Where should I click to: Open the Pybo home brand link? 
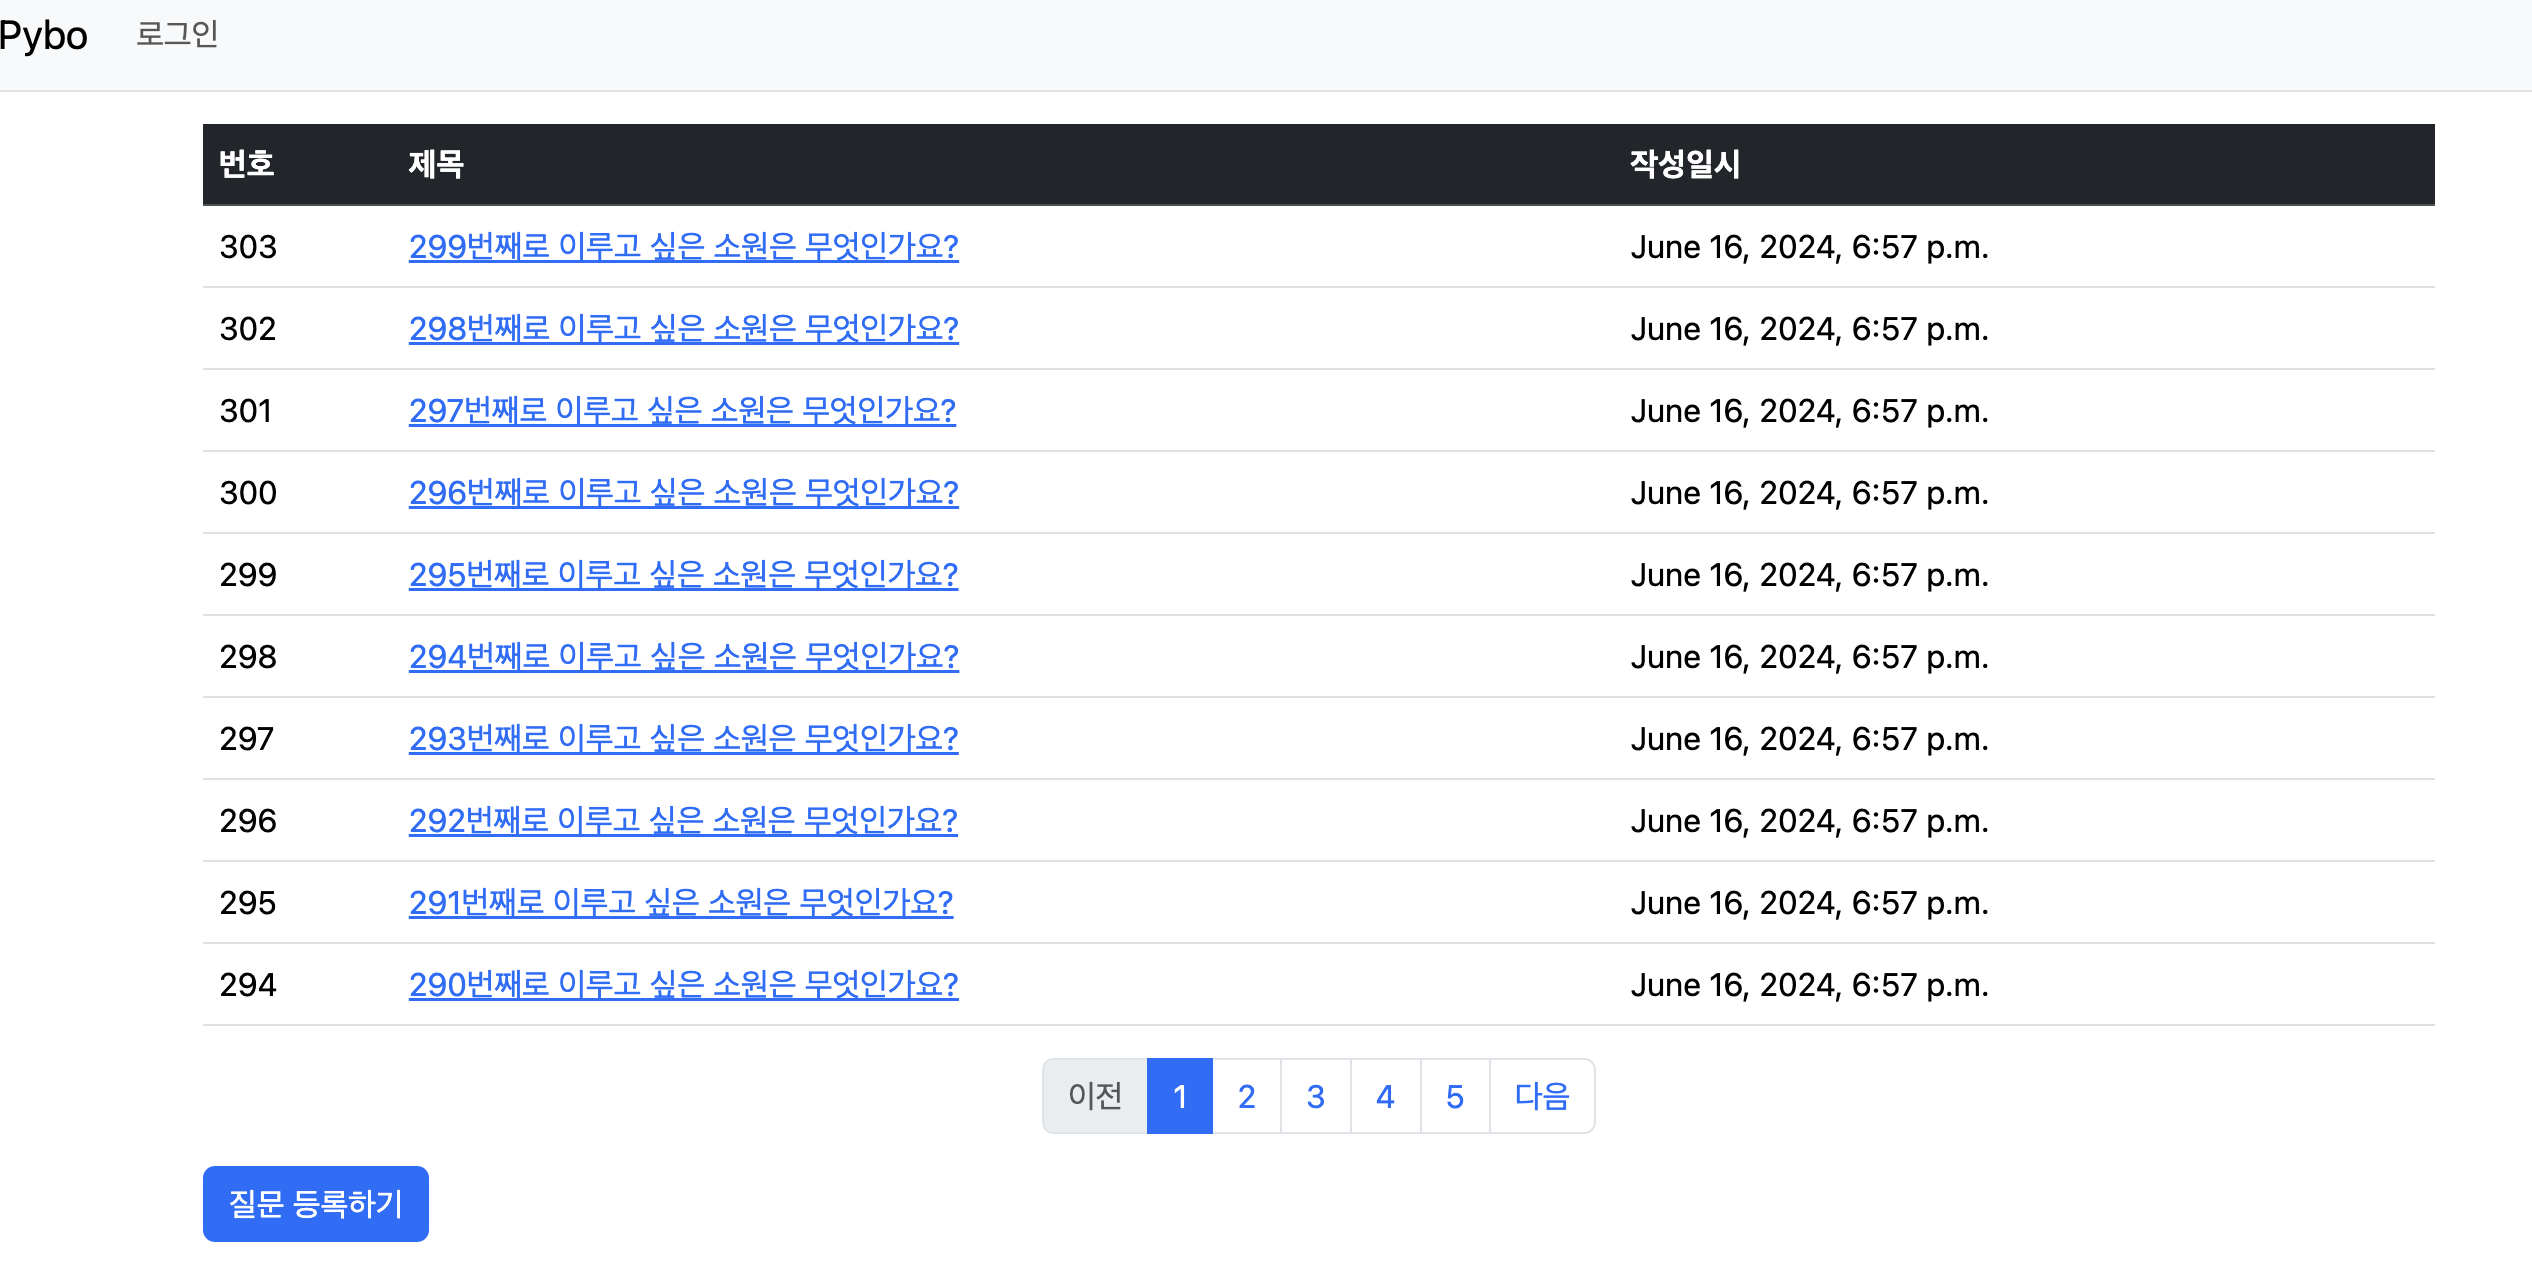click(43, 36)
